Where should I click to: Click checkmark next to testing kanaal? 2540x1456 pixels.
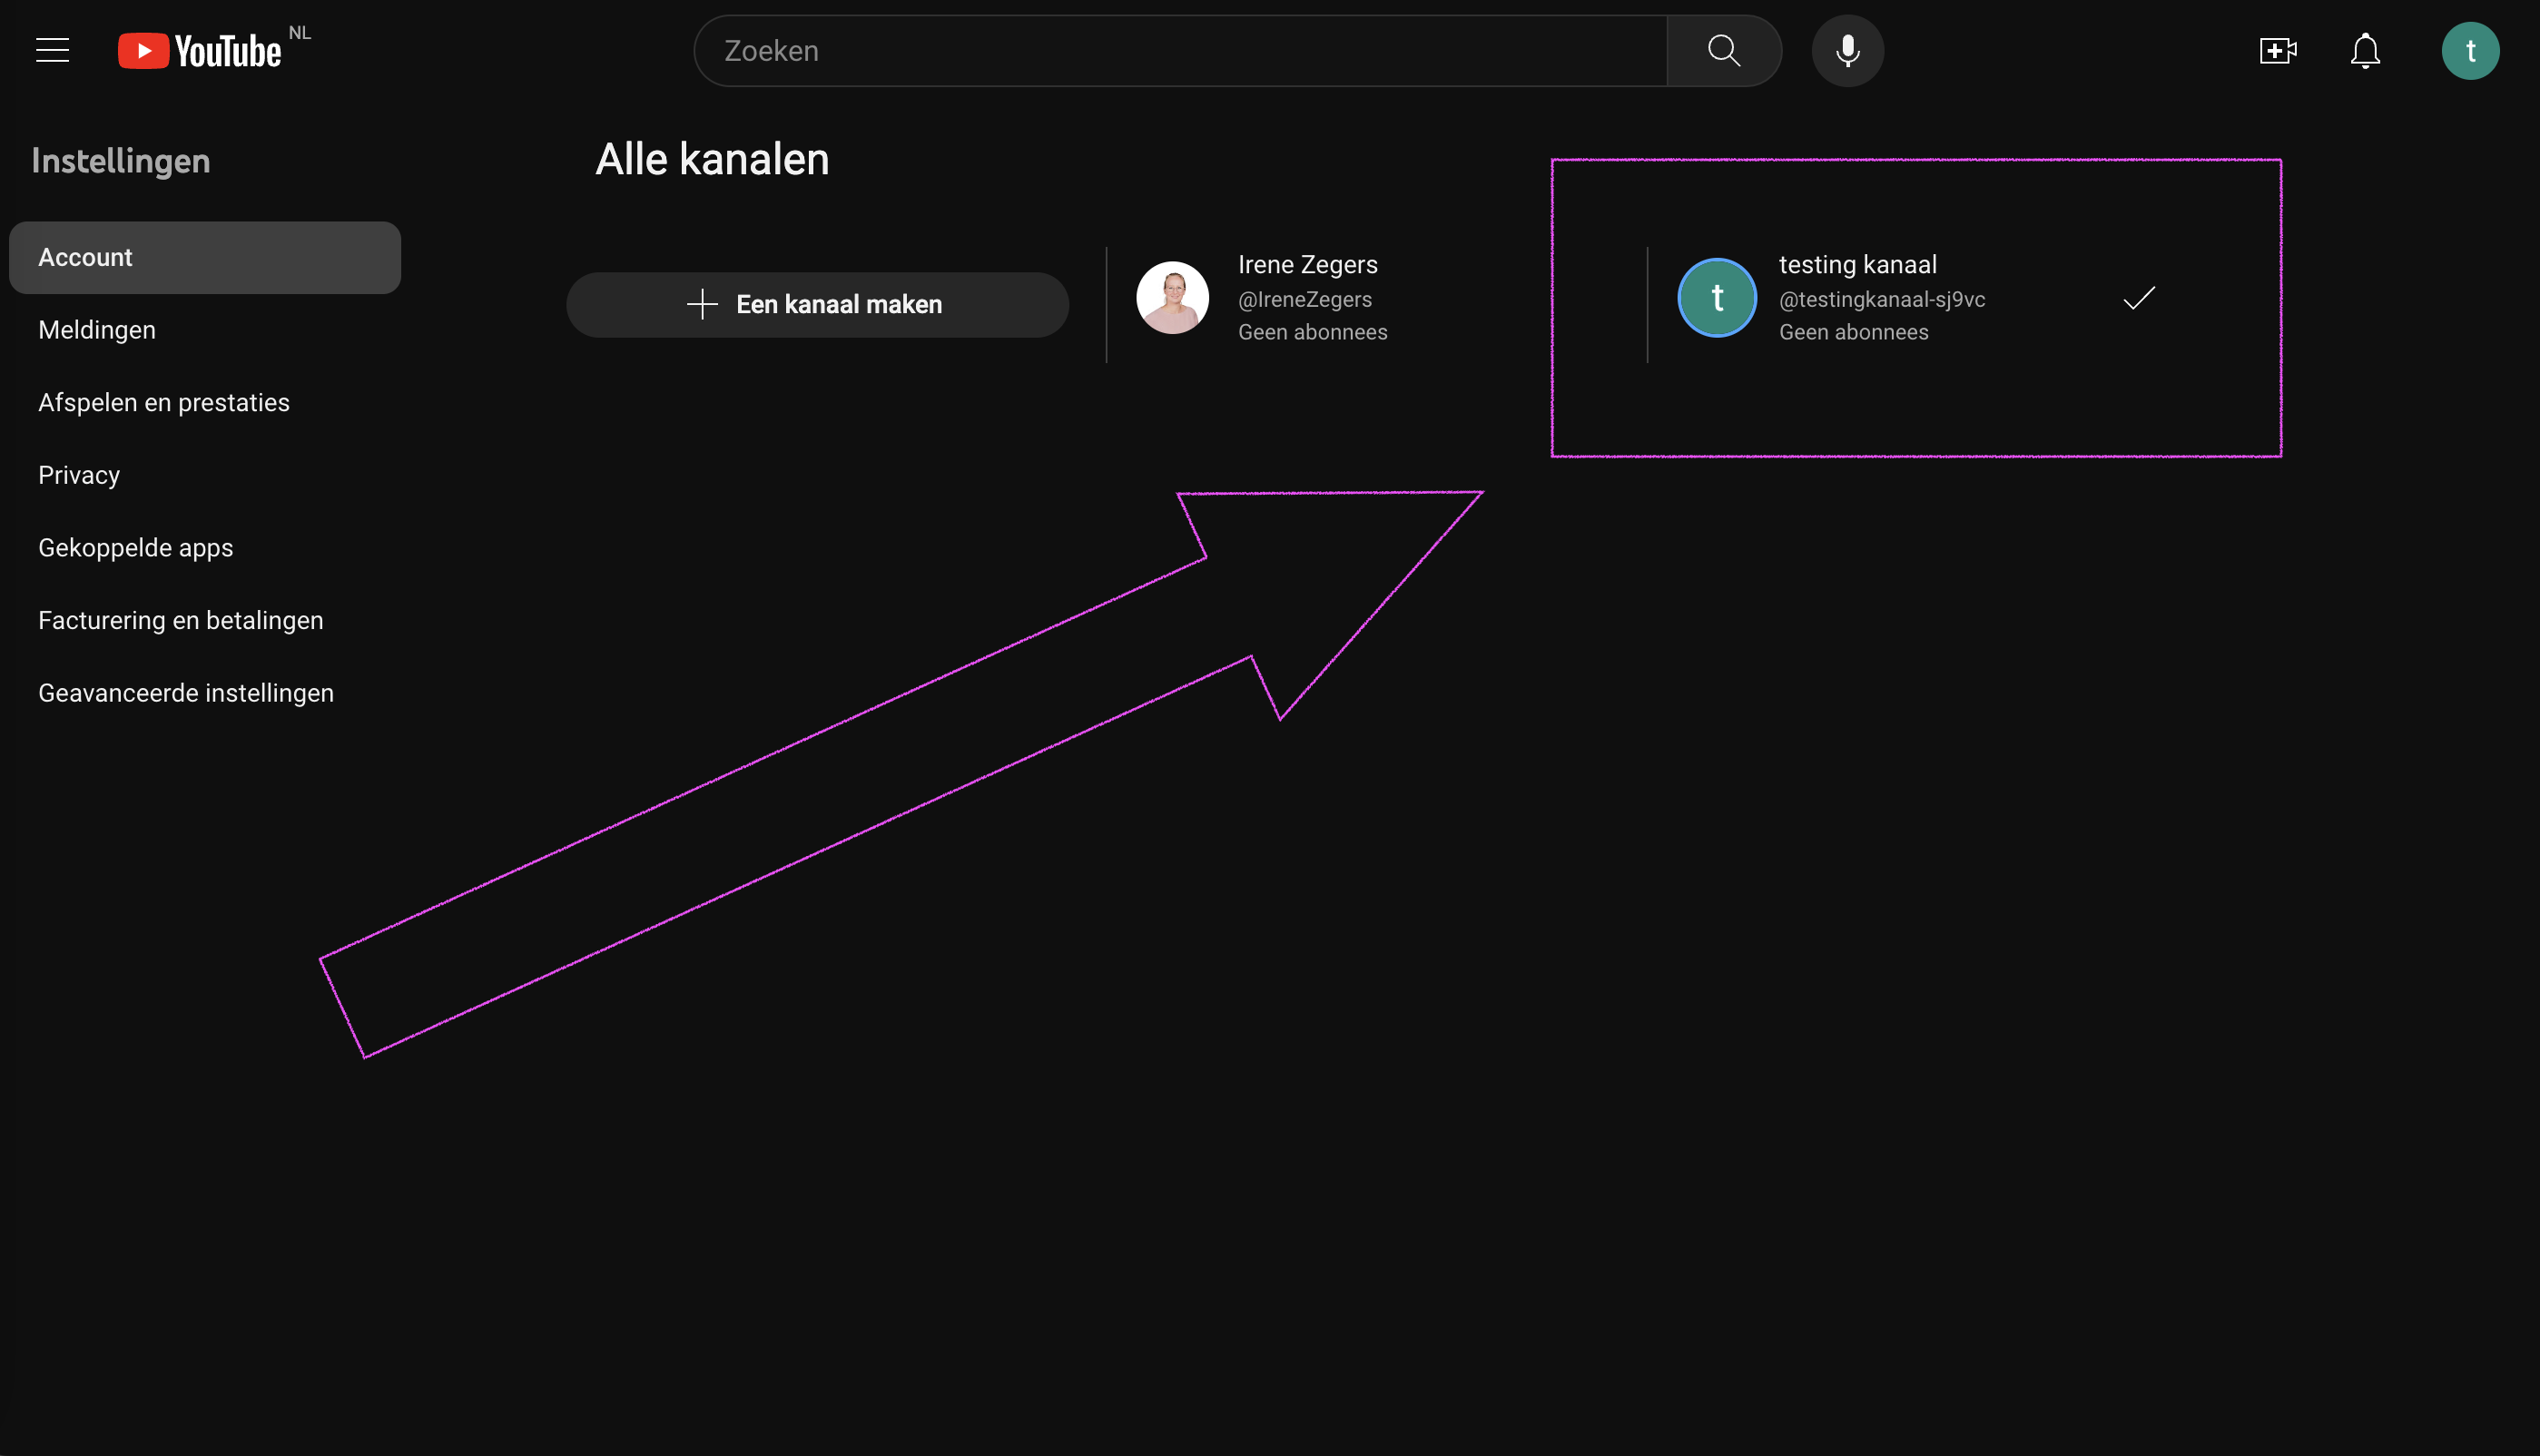coord(2139,297)
